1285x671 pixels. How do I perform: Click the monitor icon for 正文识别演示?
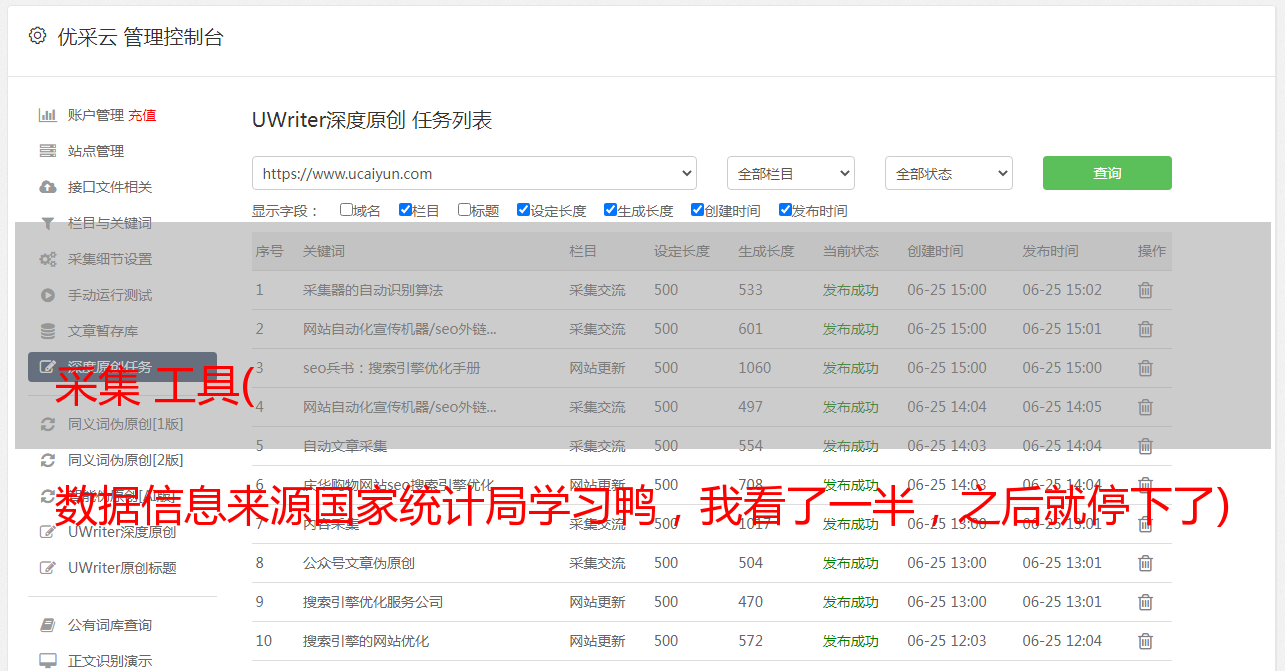(x=47, y=661)
